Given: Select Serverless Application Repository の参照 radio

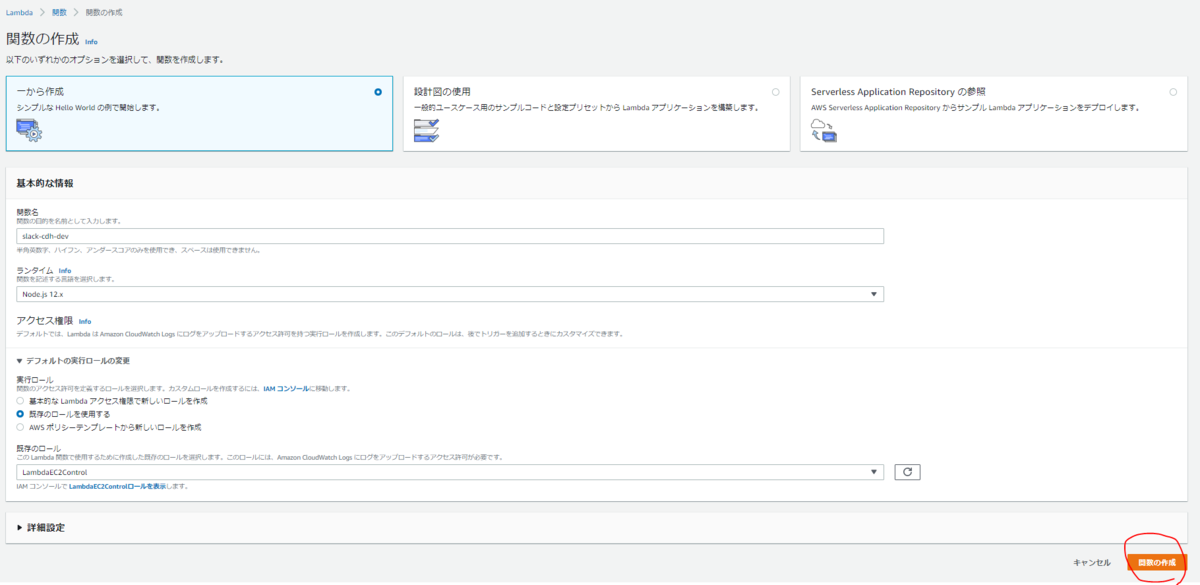Looking at the screenshot, I should tap(1173, 92).
